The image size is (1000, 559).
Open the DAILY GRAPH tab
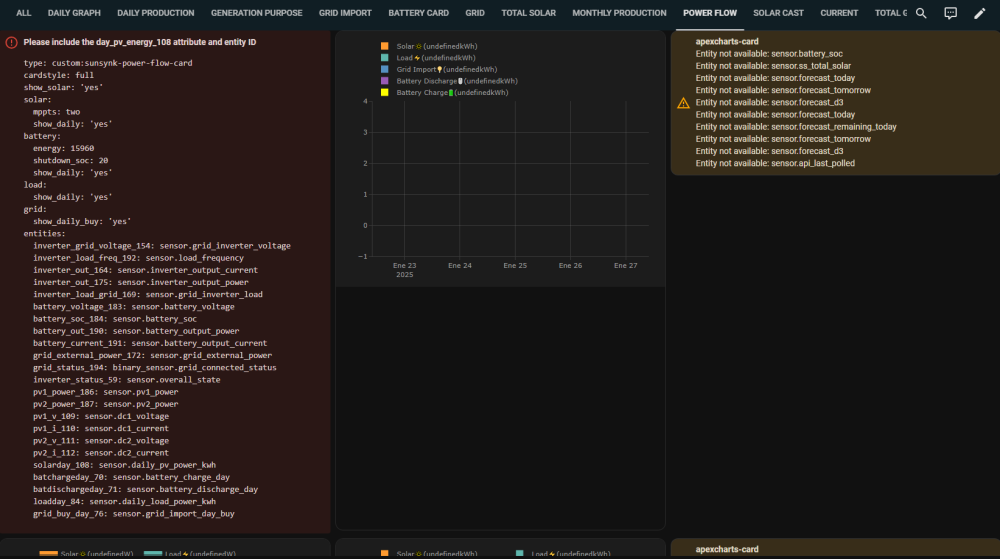click(x=74, y=13)
